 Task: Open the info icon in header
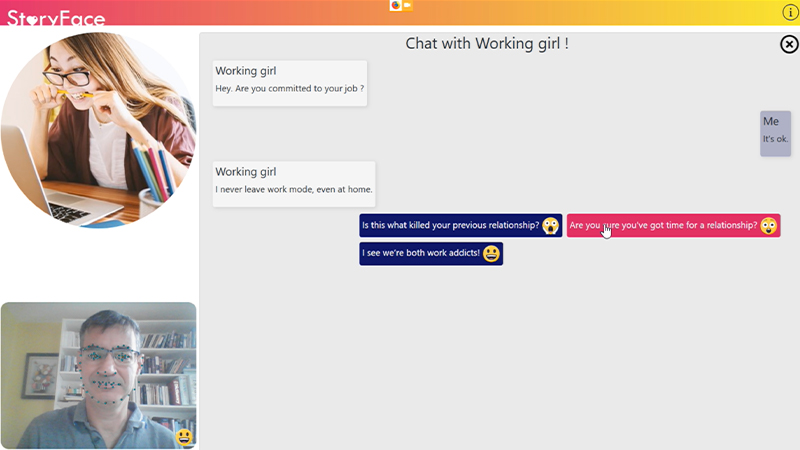(790, 12)
